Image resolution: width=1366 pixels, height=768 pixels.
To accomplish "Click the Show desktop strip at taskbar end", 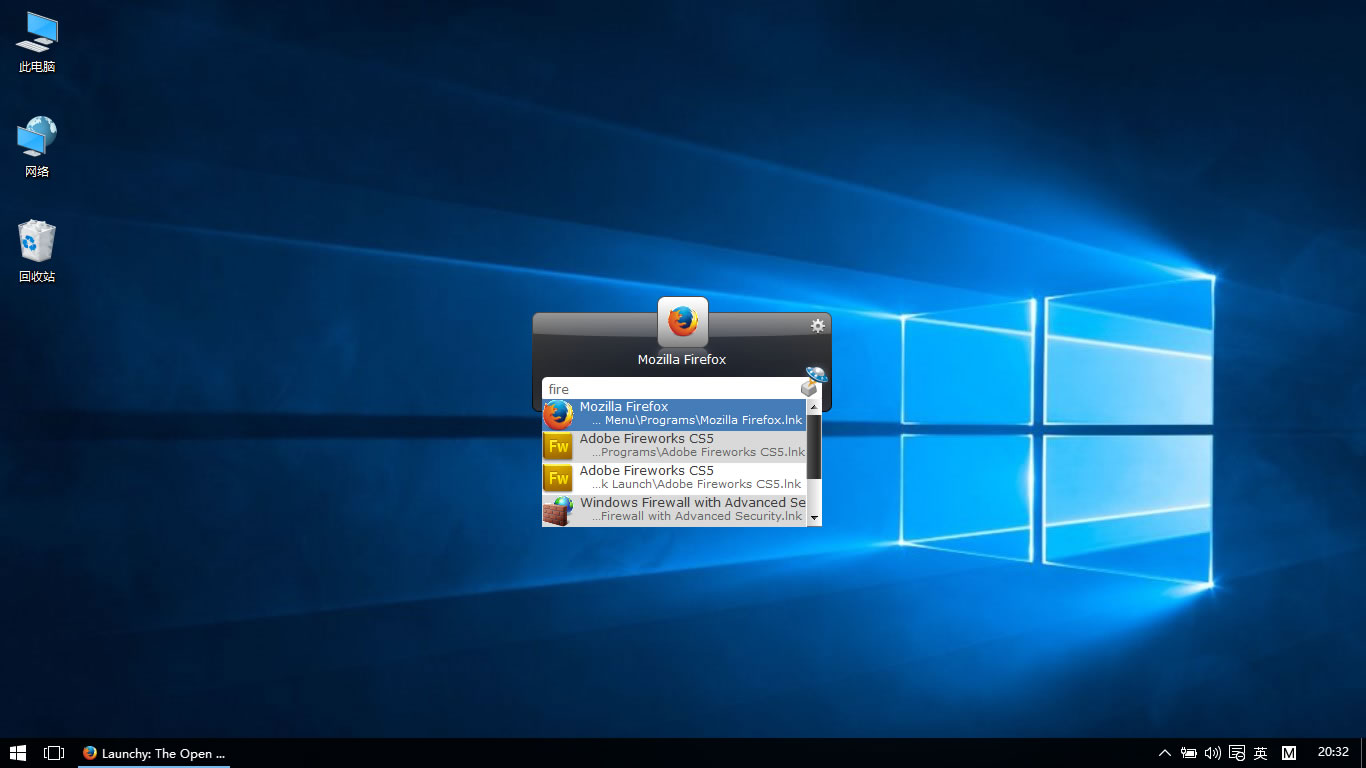I will point(1363,753).
